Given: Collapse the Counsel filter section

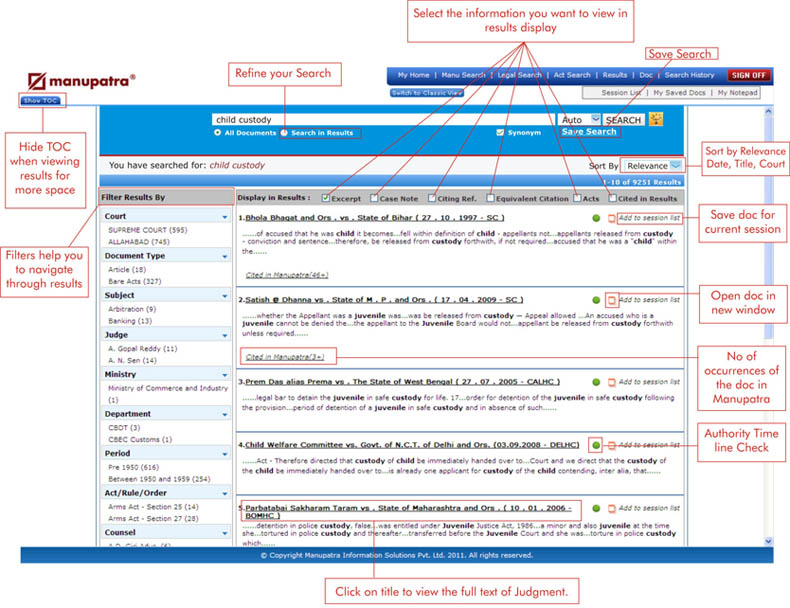Looking at the screenshot, I should coord(225,533).
